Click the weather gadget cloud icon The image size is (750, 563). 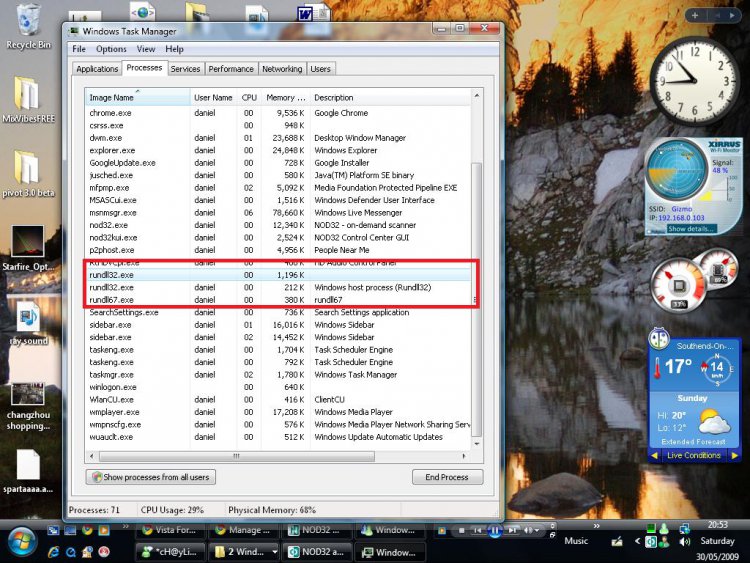(714, 421)
